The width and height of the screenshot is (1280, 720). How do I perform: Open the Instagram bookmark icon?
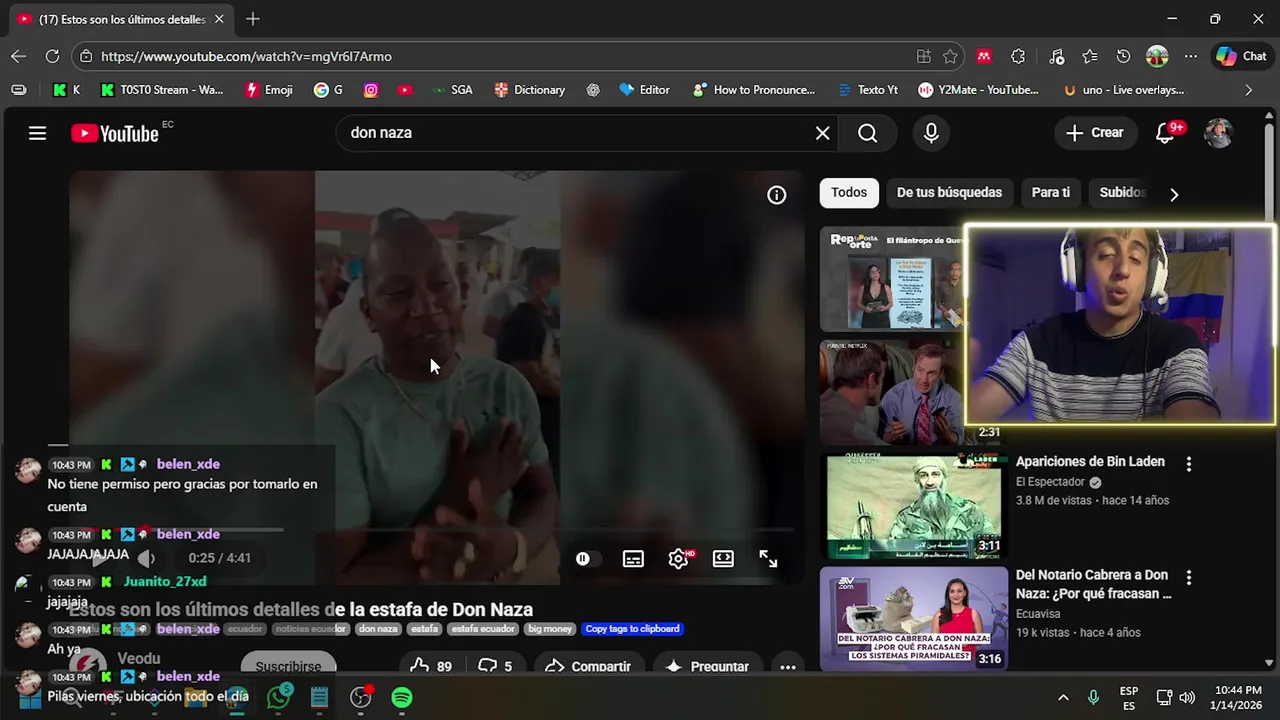coord(371,90)
